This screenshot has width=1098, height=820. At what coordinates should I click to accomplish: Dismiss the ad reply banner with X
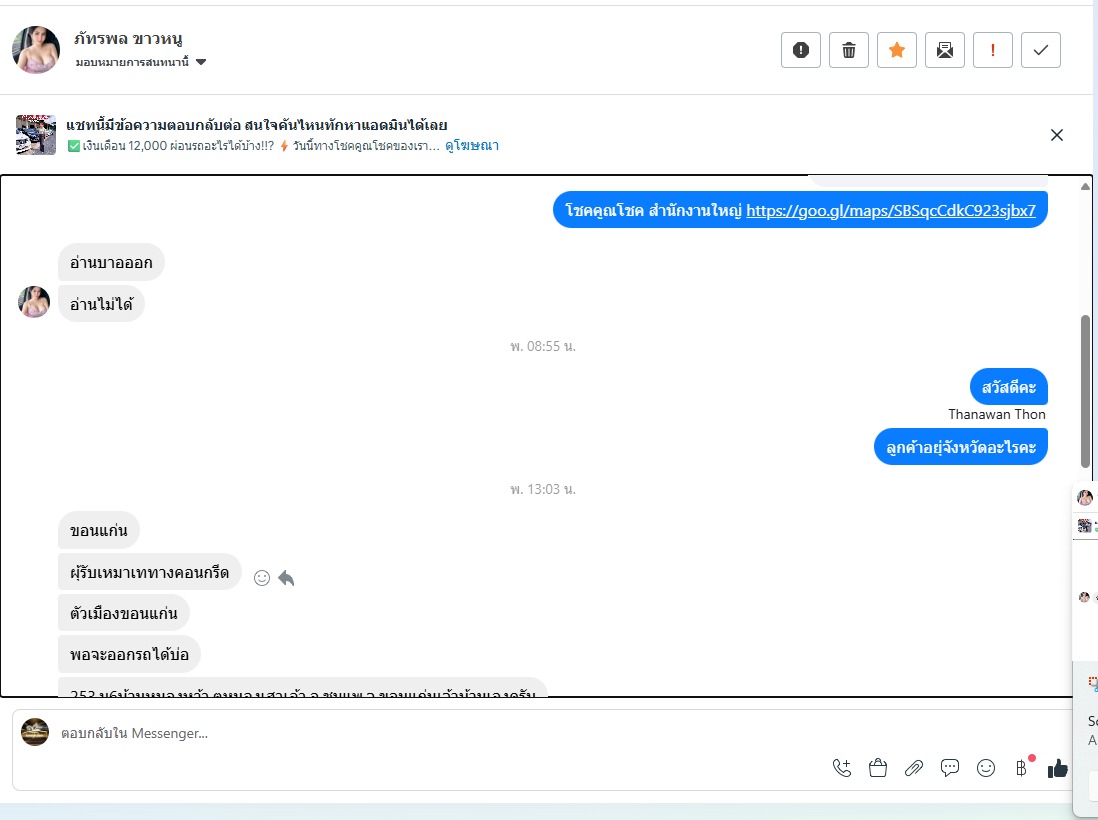[1057, 135]
